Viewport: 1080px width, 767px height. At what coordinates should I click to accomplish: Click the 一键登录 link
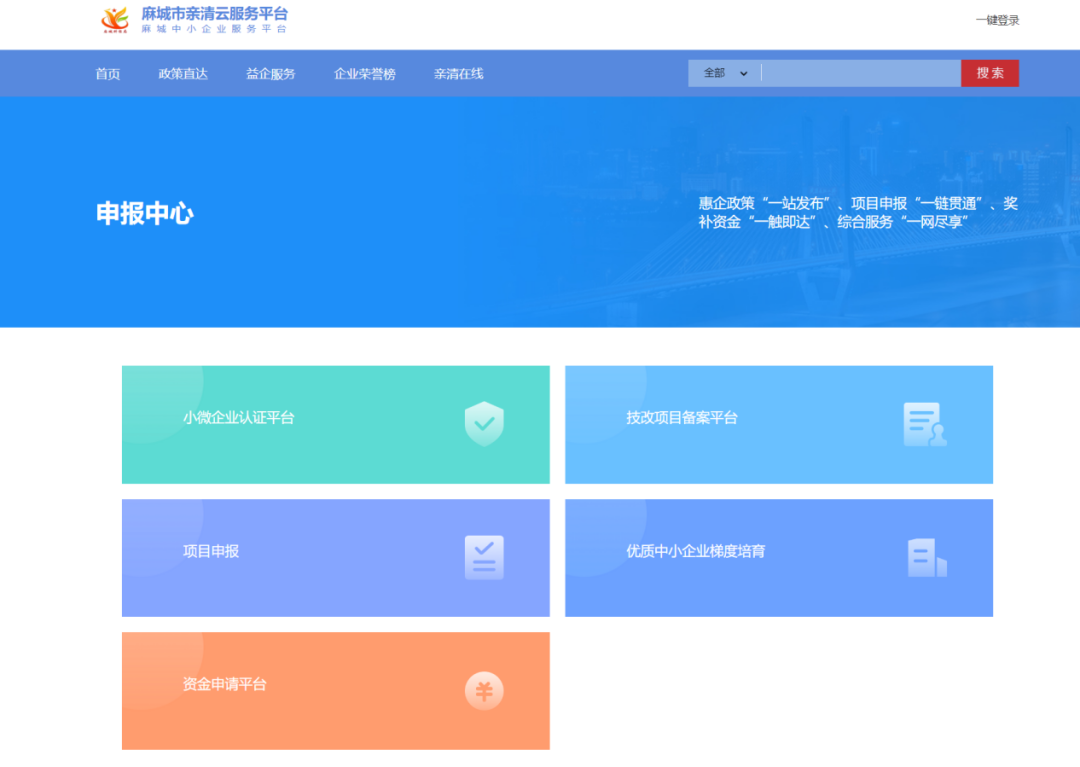pyautogui.click(x=996, y=19)
